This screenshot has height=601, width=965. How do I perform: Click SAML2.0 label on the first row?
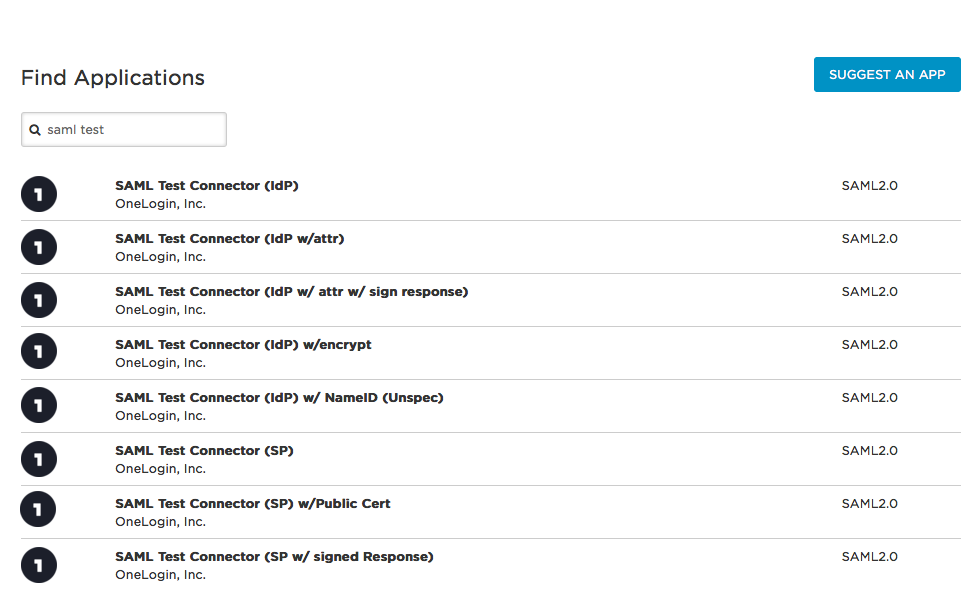pos(870,186)
